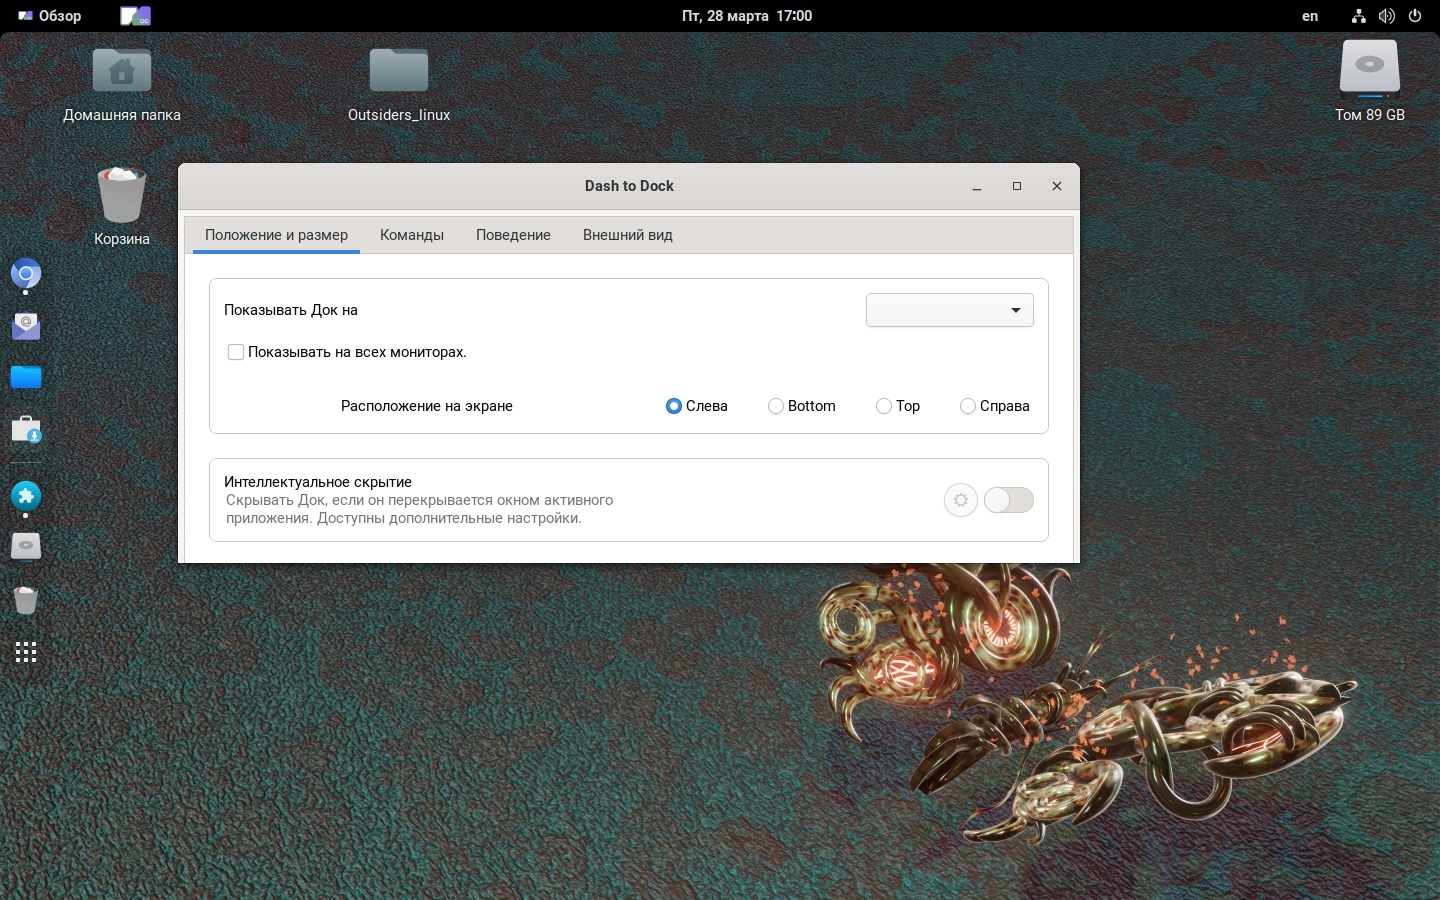1440x900 pixels.
Task: Click the app indicator beside Обзор
Action: point(135,16)
